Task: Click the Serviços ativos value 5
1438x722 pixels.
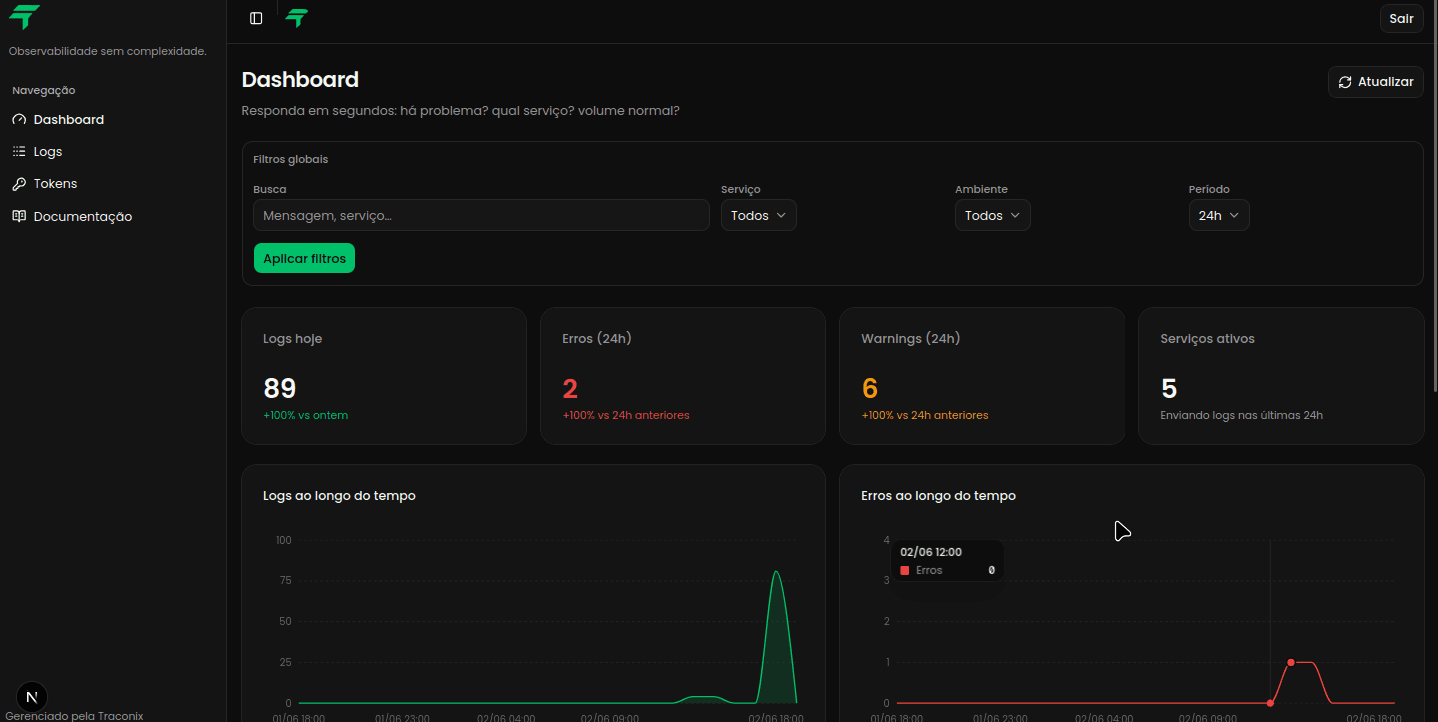Action: point(1169,388)
